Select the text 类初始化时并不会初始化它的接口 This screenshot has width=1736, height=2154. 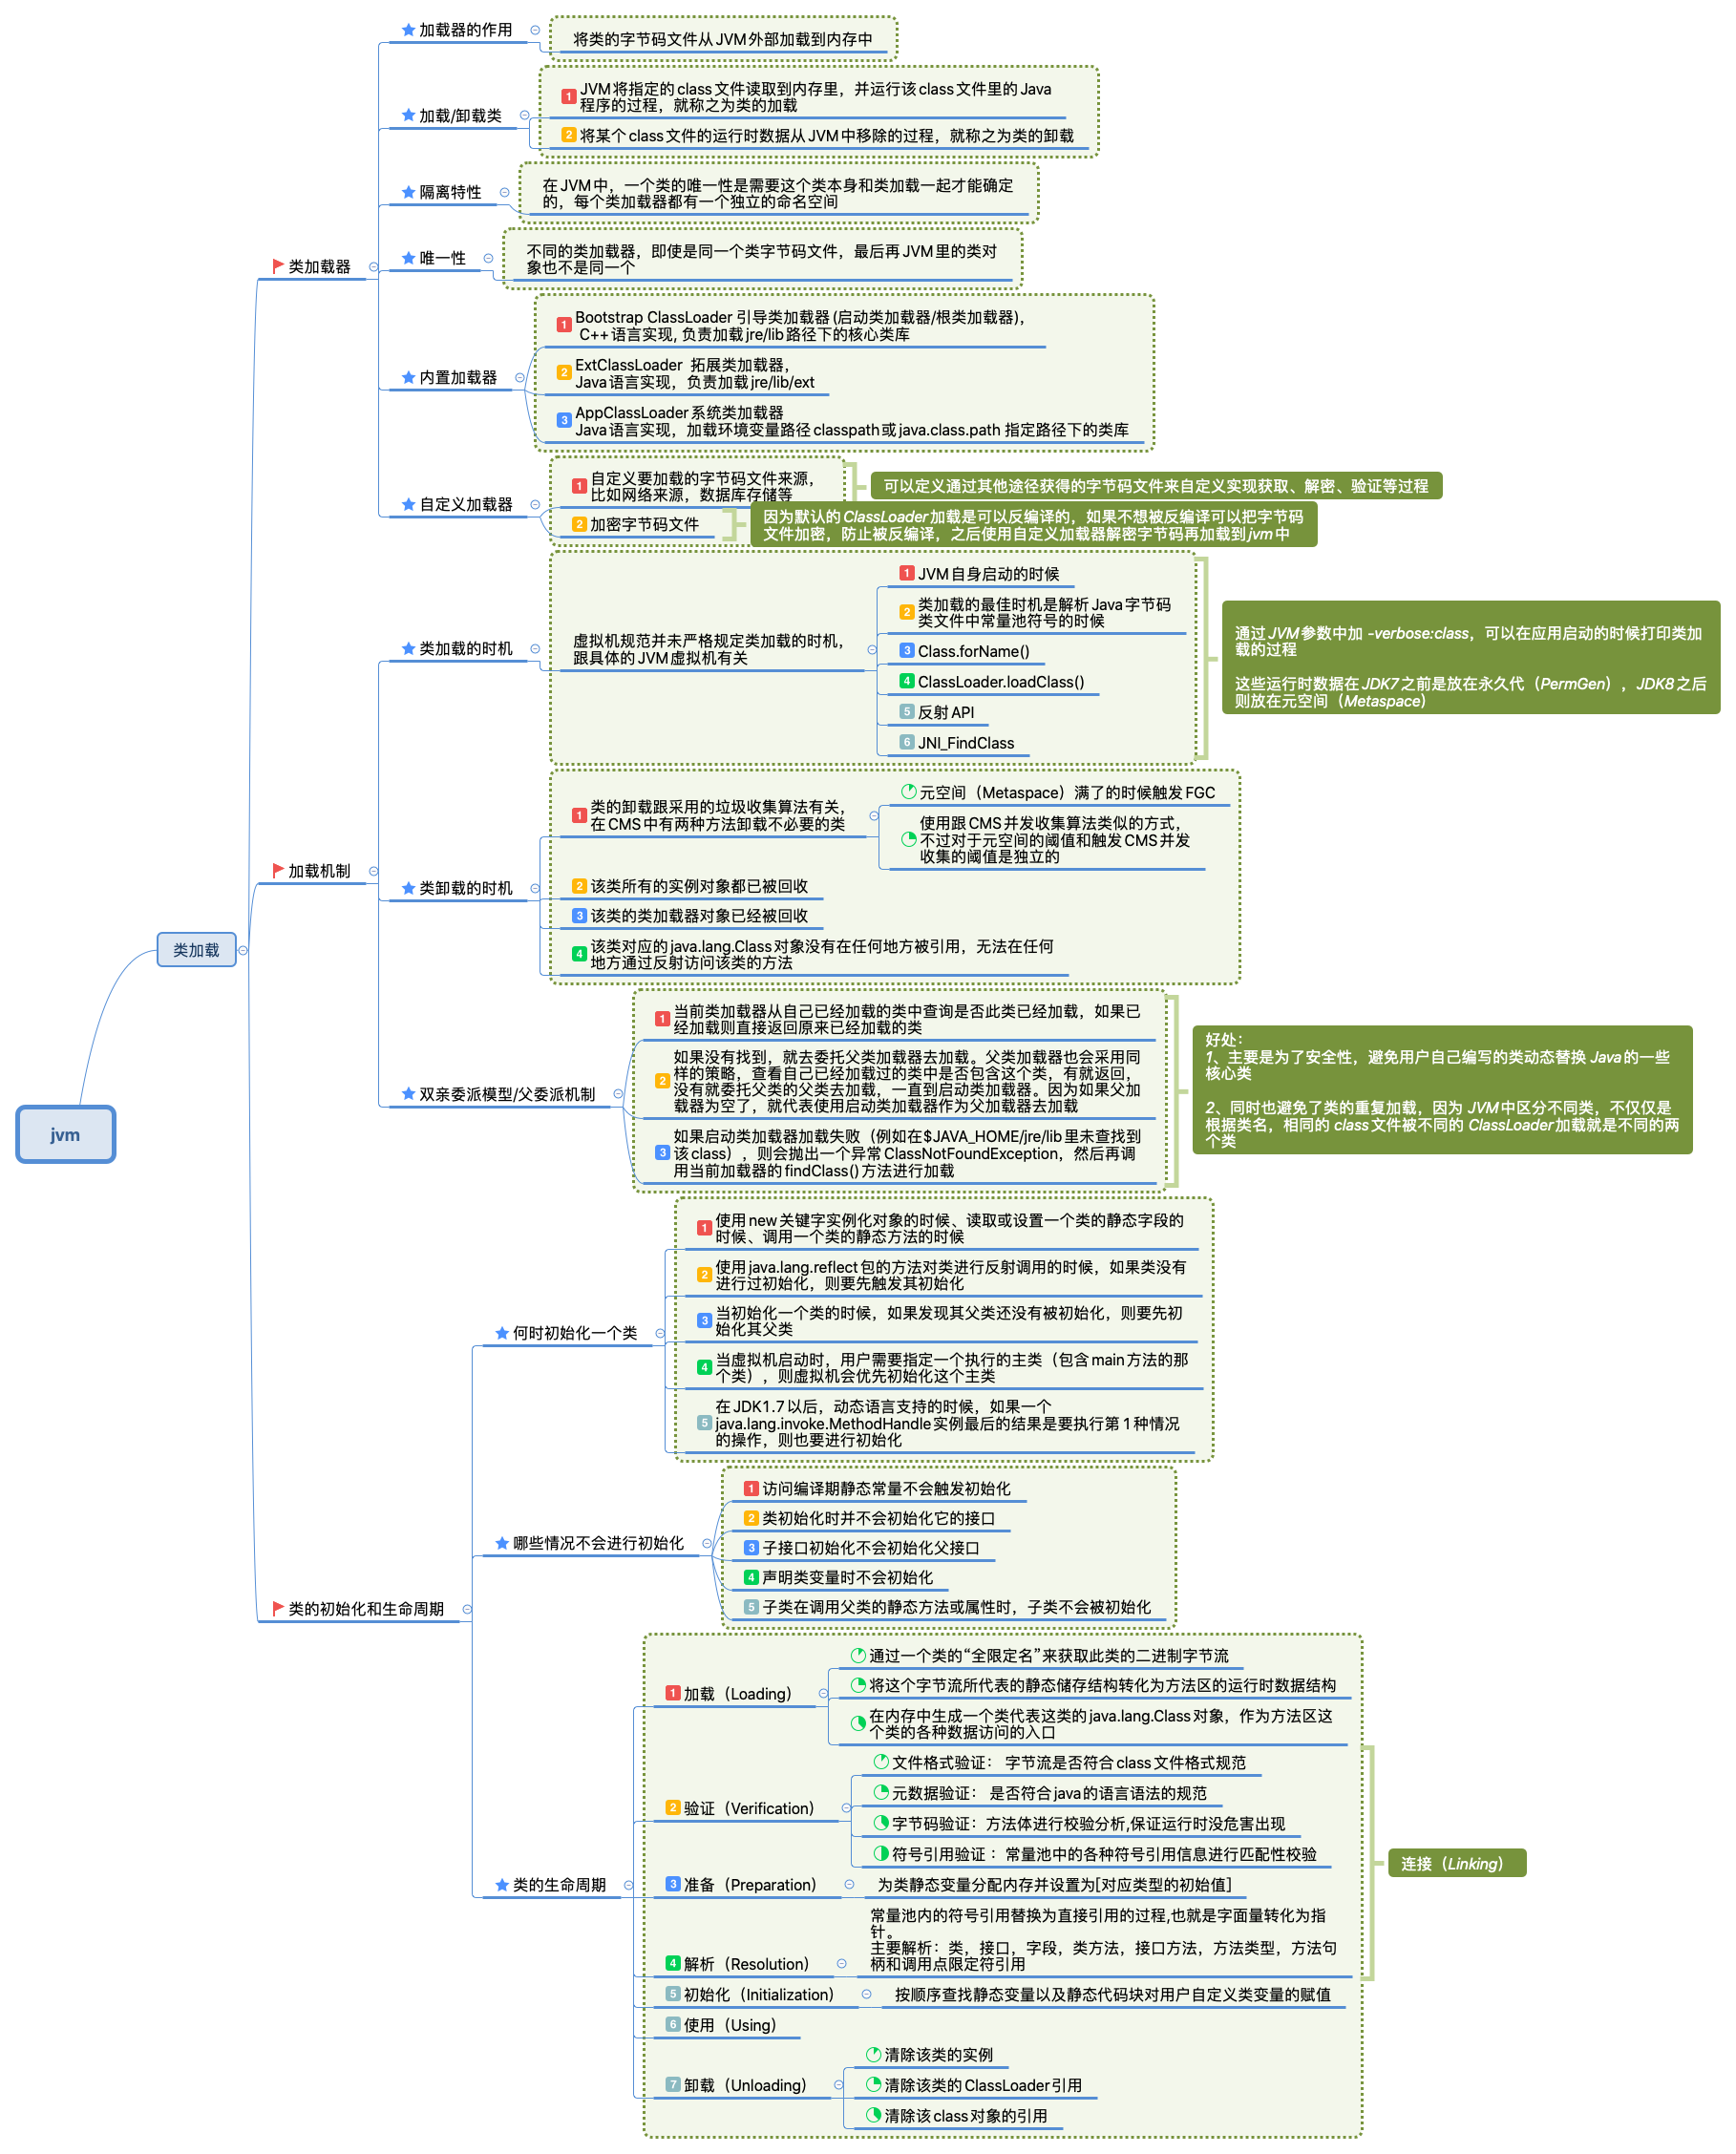(878, 1518)
